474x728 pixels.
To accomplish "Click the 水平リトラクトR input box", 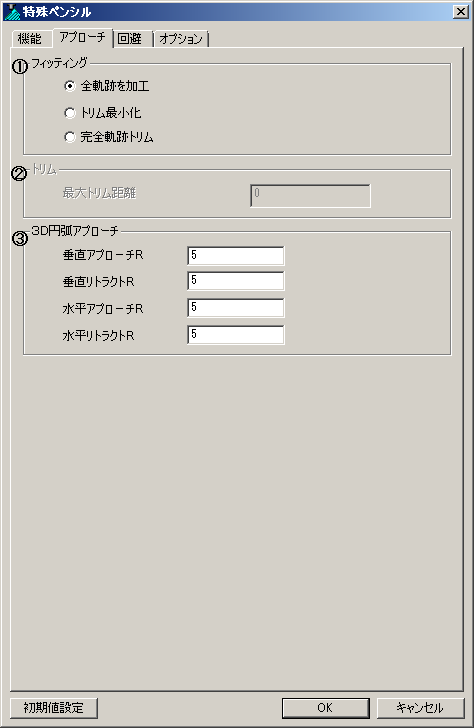I will point(235,335).
